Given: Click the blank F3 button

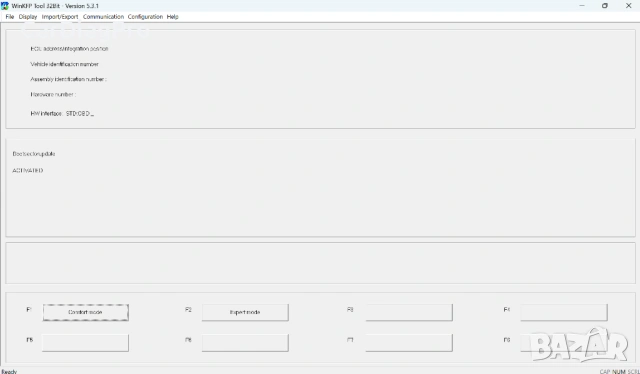Looking at the screenshot, I should pos(409,312).
